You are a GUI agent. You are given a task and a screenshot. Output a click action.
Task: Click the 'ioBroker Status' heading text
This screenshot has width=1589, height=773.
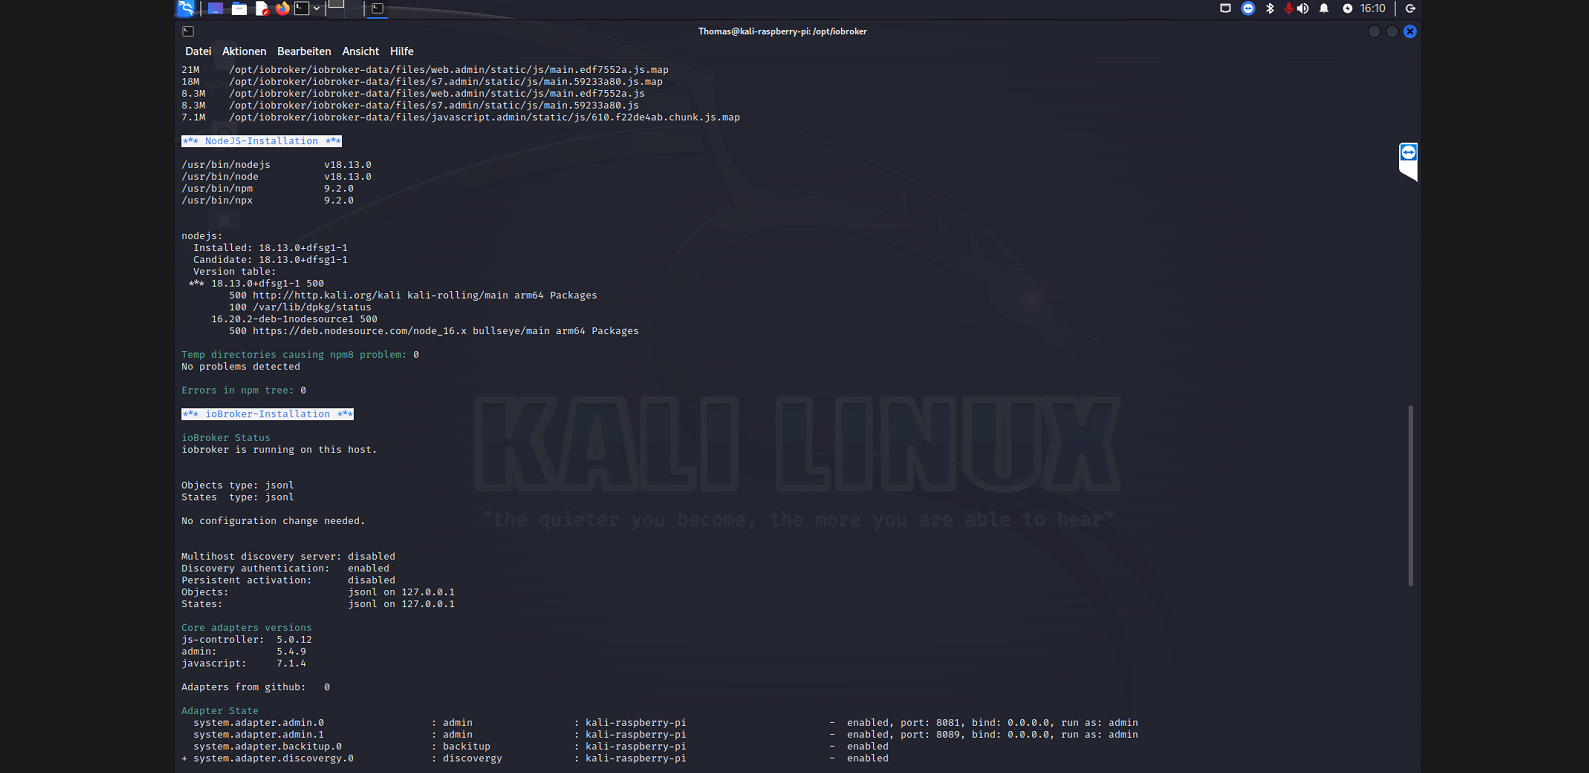pos(226,438)
